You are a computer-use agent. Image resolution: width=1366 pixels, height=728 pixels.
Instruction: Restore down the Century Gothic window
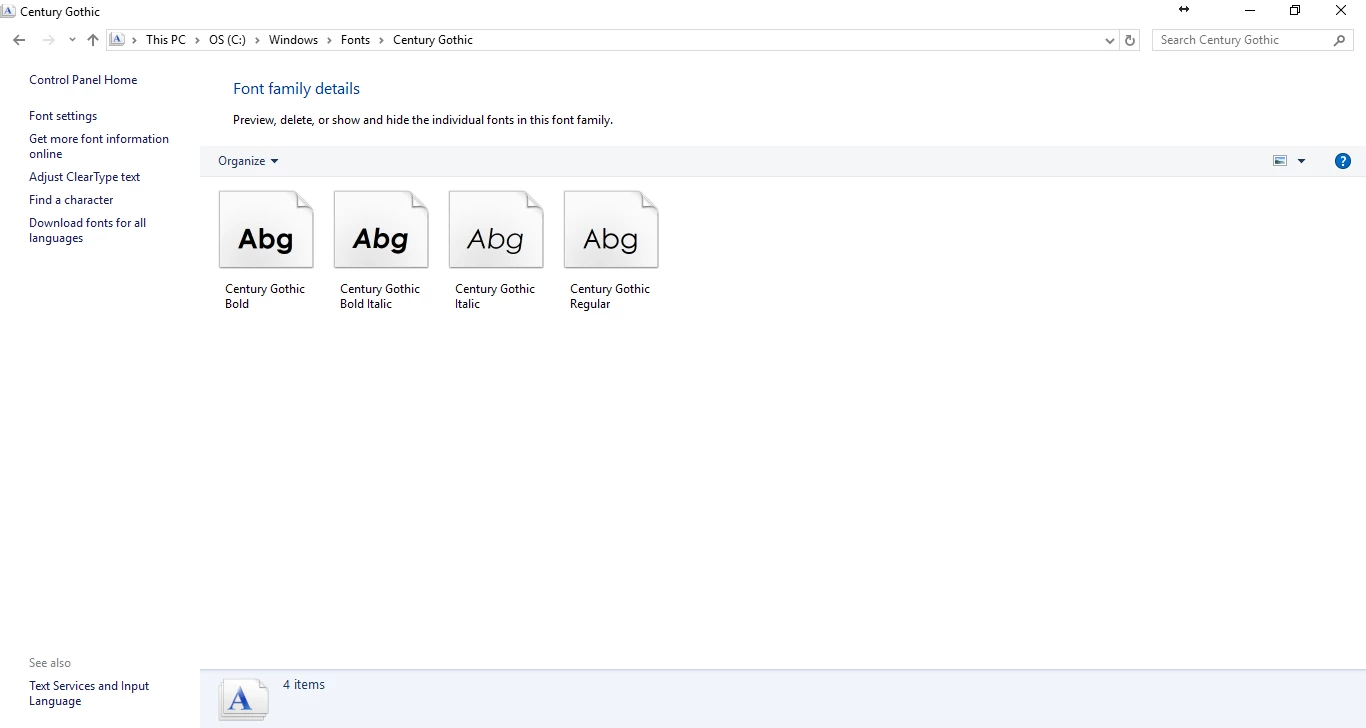tap(1295, 11)
